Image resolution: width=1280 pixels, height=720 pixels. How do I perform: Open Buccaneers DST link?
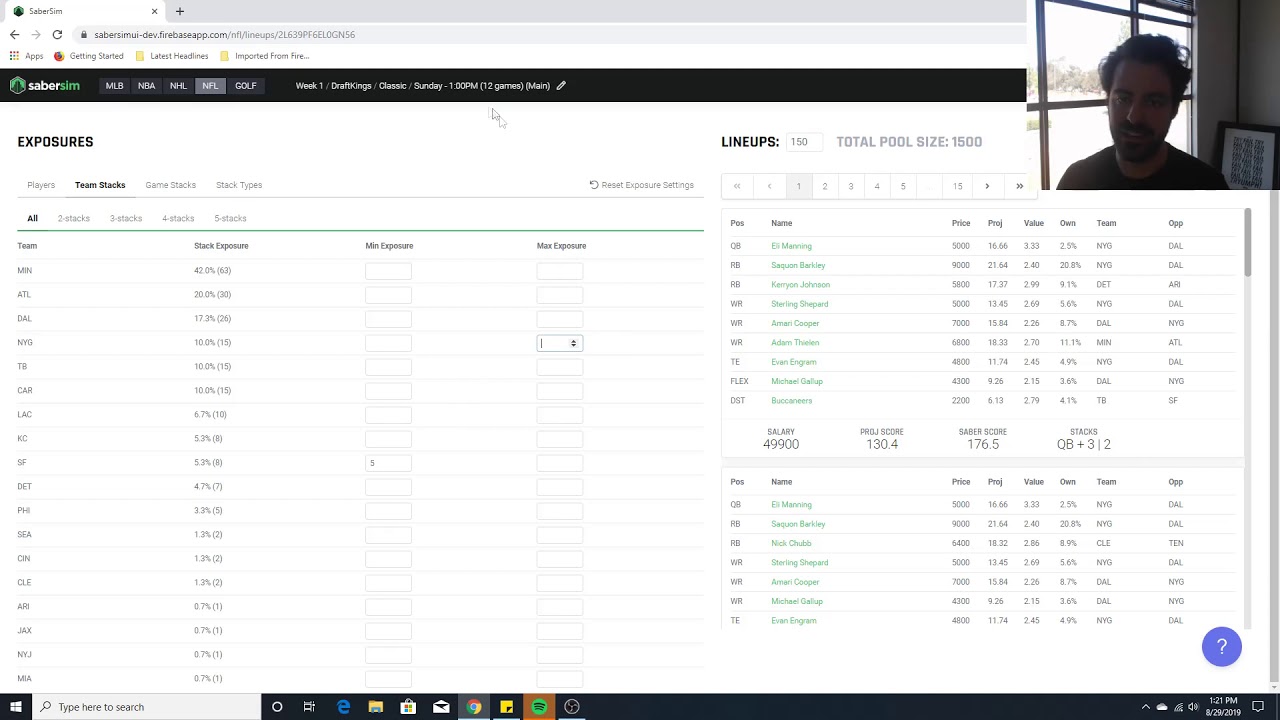pyautogui.click(x=791, y=401)
